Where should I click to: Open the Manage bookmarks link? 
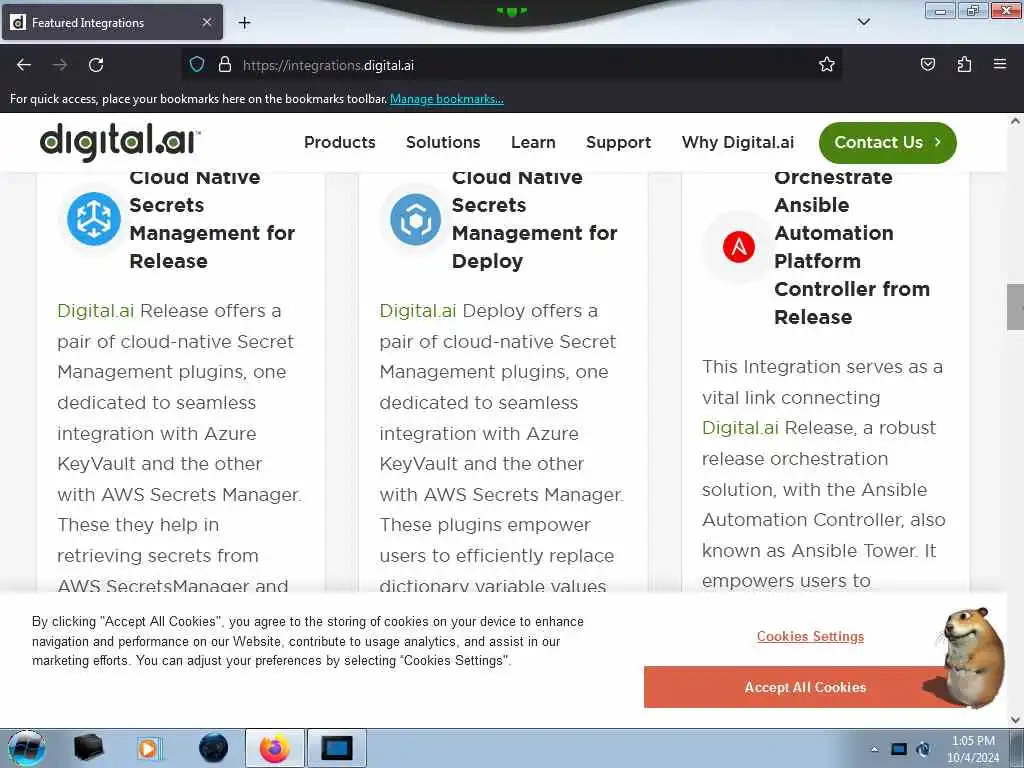point(447,99)
